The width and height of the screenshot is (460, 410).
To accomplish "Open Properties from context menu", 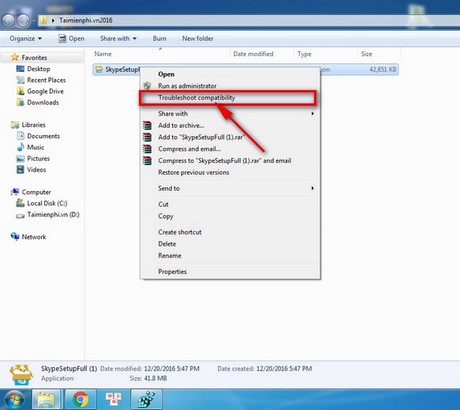I will click(172, 272).
